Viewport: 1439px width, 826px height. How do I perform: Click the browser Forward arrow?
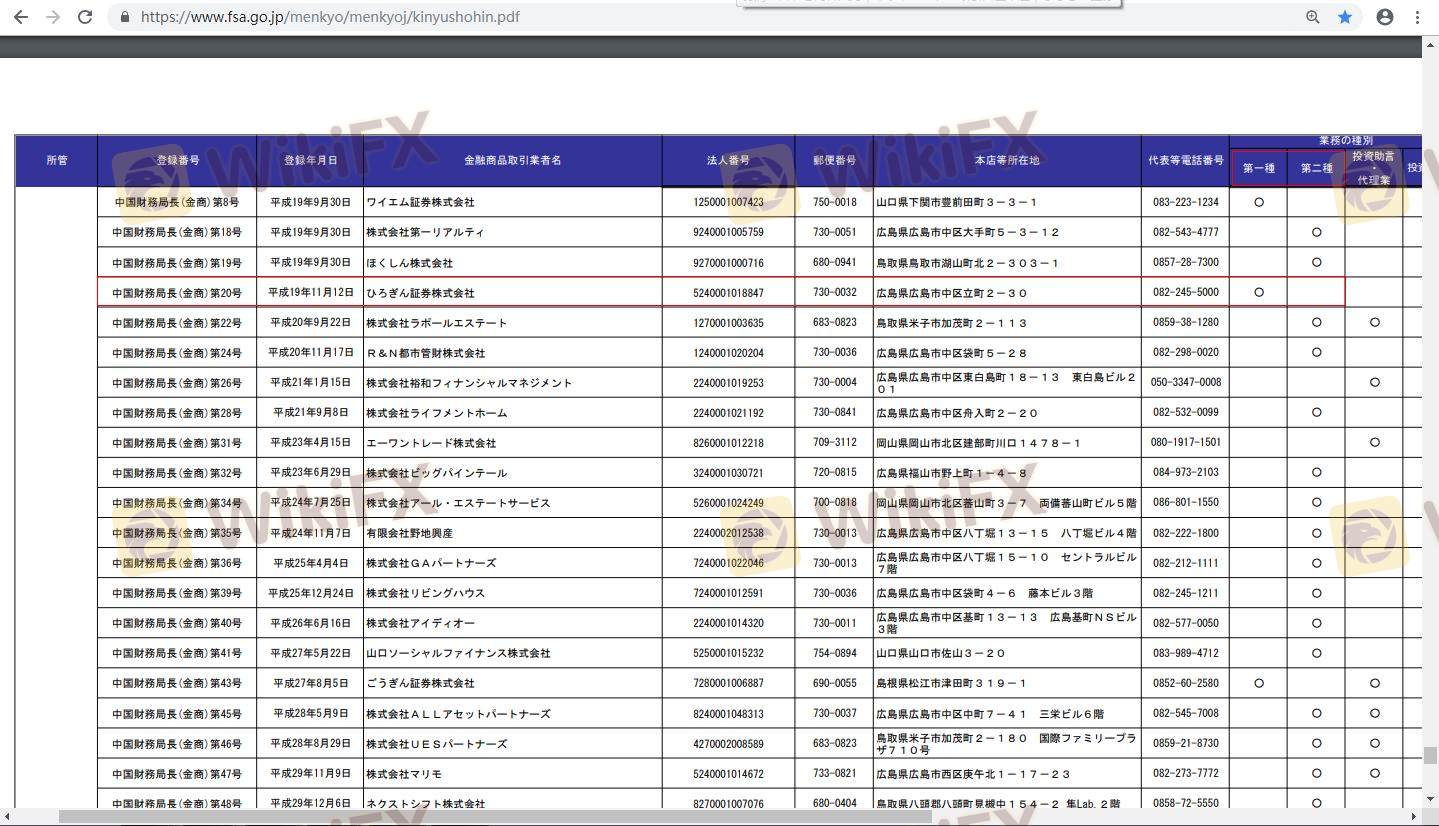(x=53, y=17)
